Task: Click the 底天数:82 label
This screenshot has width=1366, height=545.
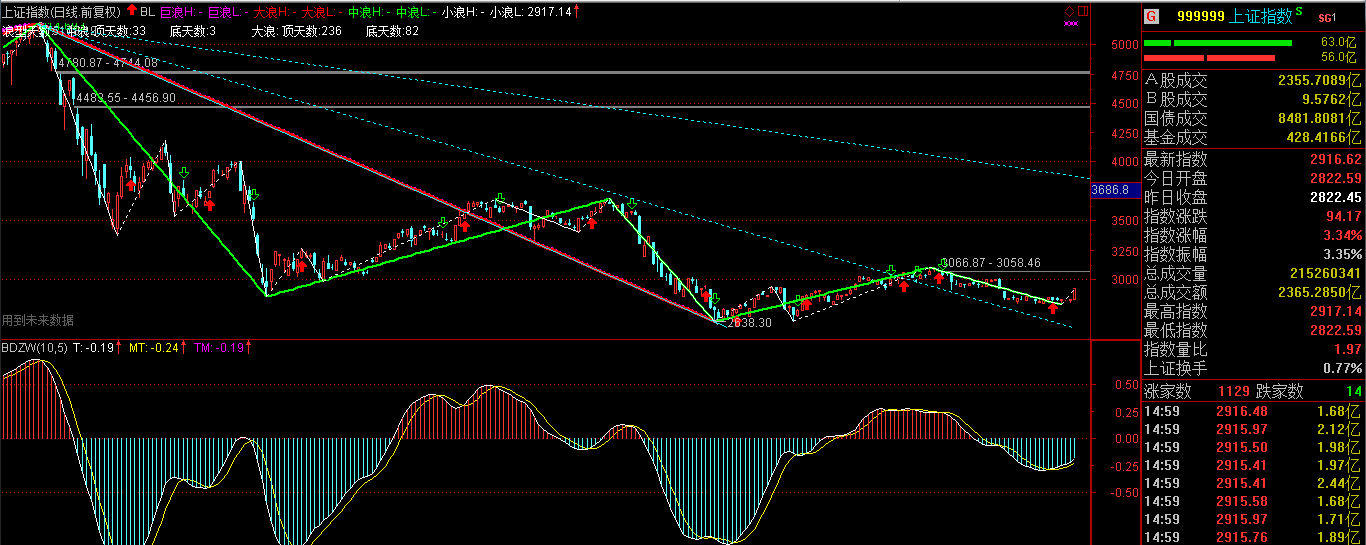Action: [x=392, y=31]
